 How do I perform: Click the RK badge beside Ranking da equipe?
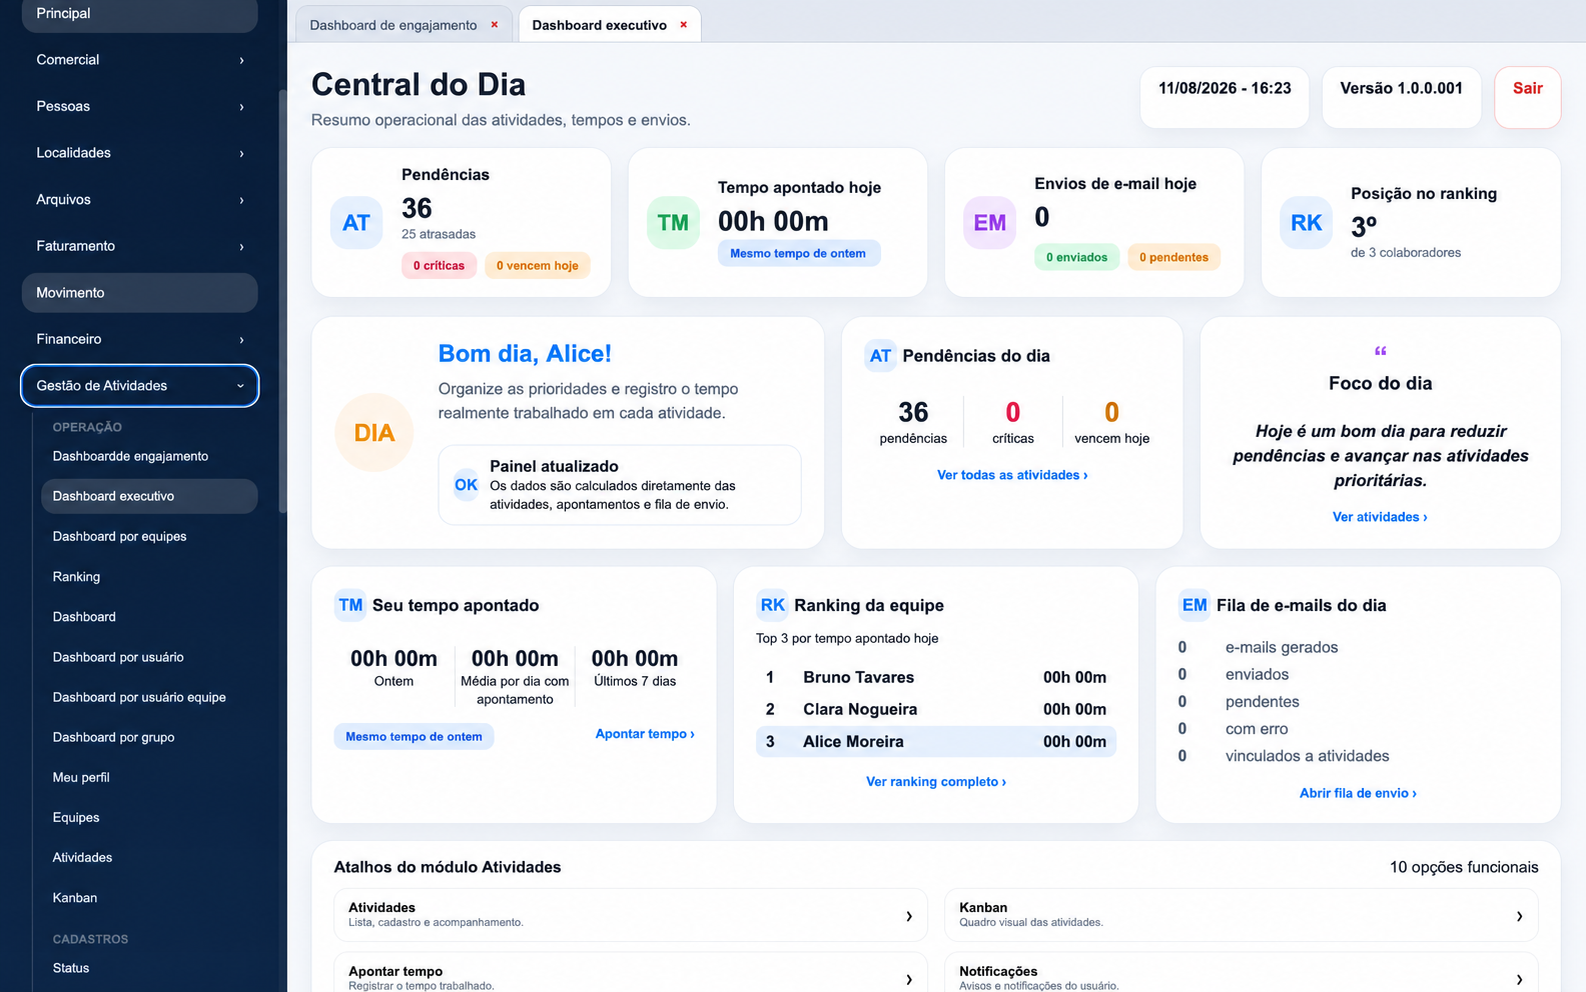[772, 605]
